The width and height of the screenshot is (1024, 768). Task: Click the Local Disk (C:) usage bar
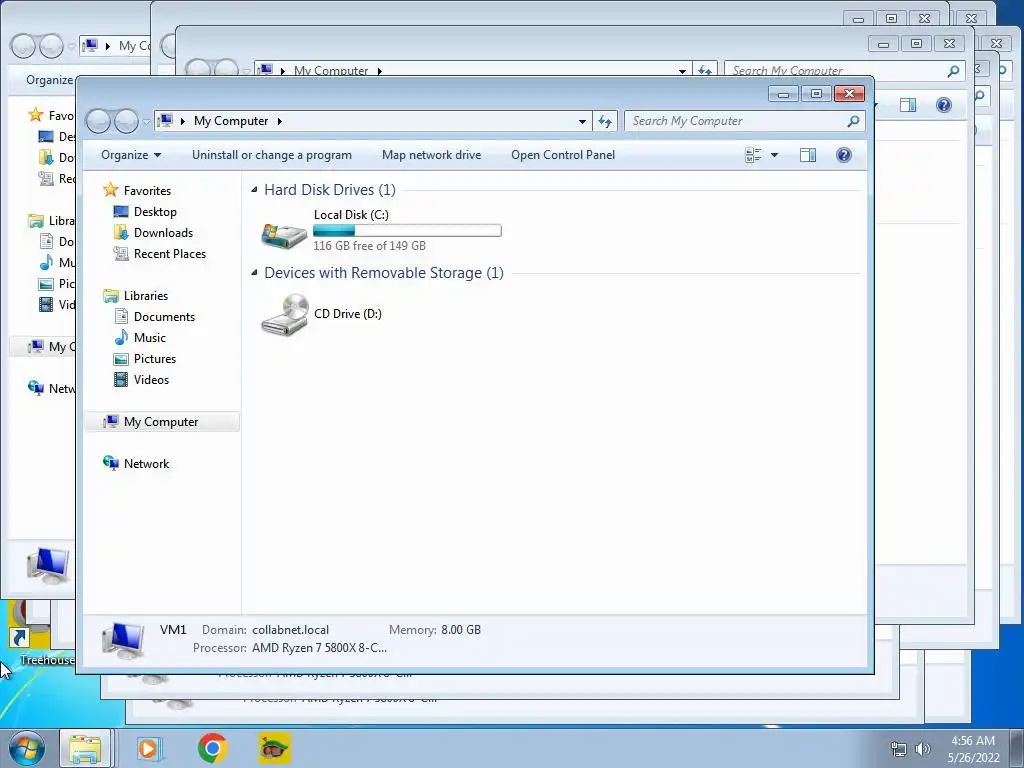[407, 231]
